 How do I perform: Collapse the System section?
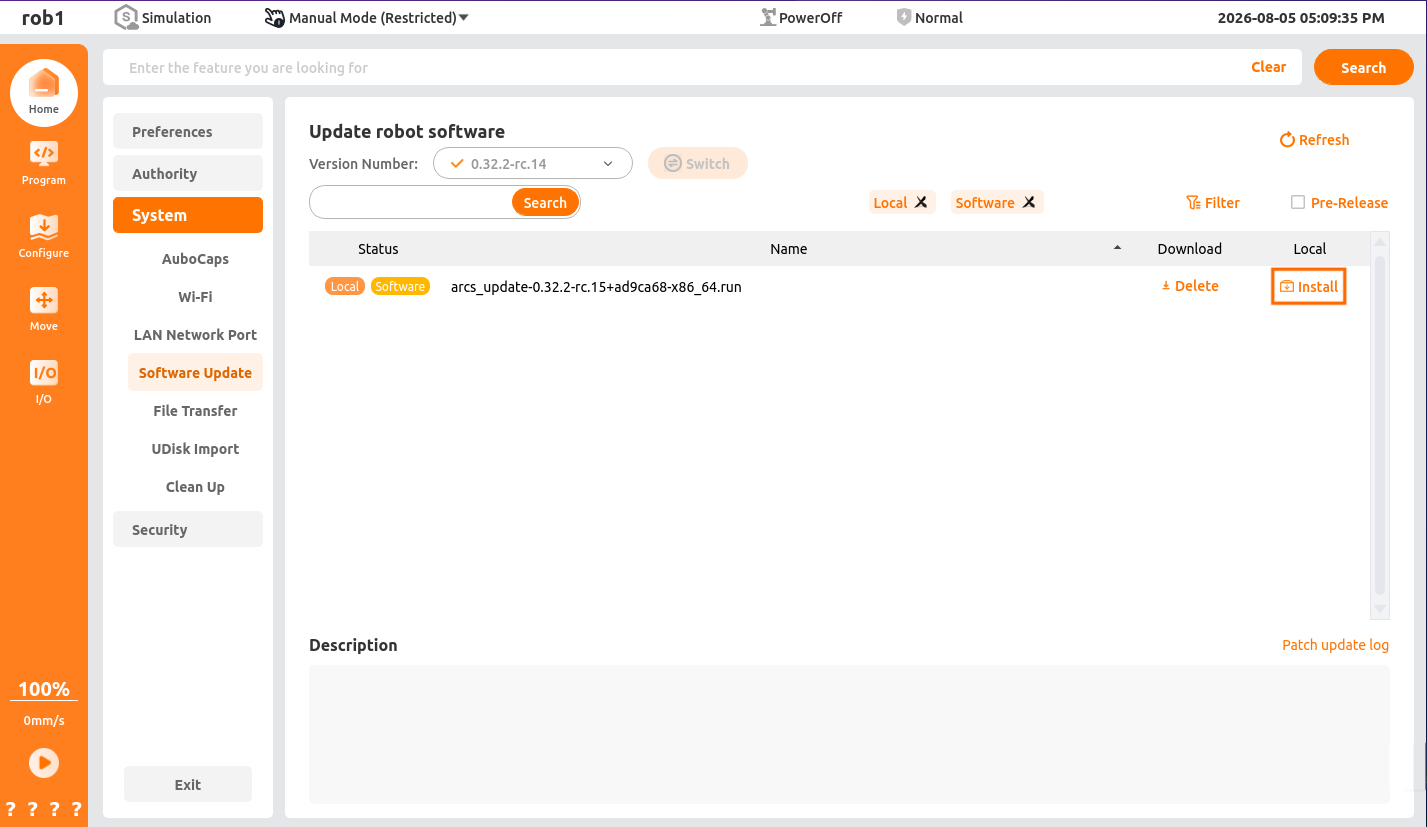click(x=188, y=215)
